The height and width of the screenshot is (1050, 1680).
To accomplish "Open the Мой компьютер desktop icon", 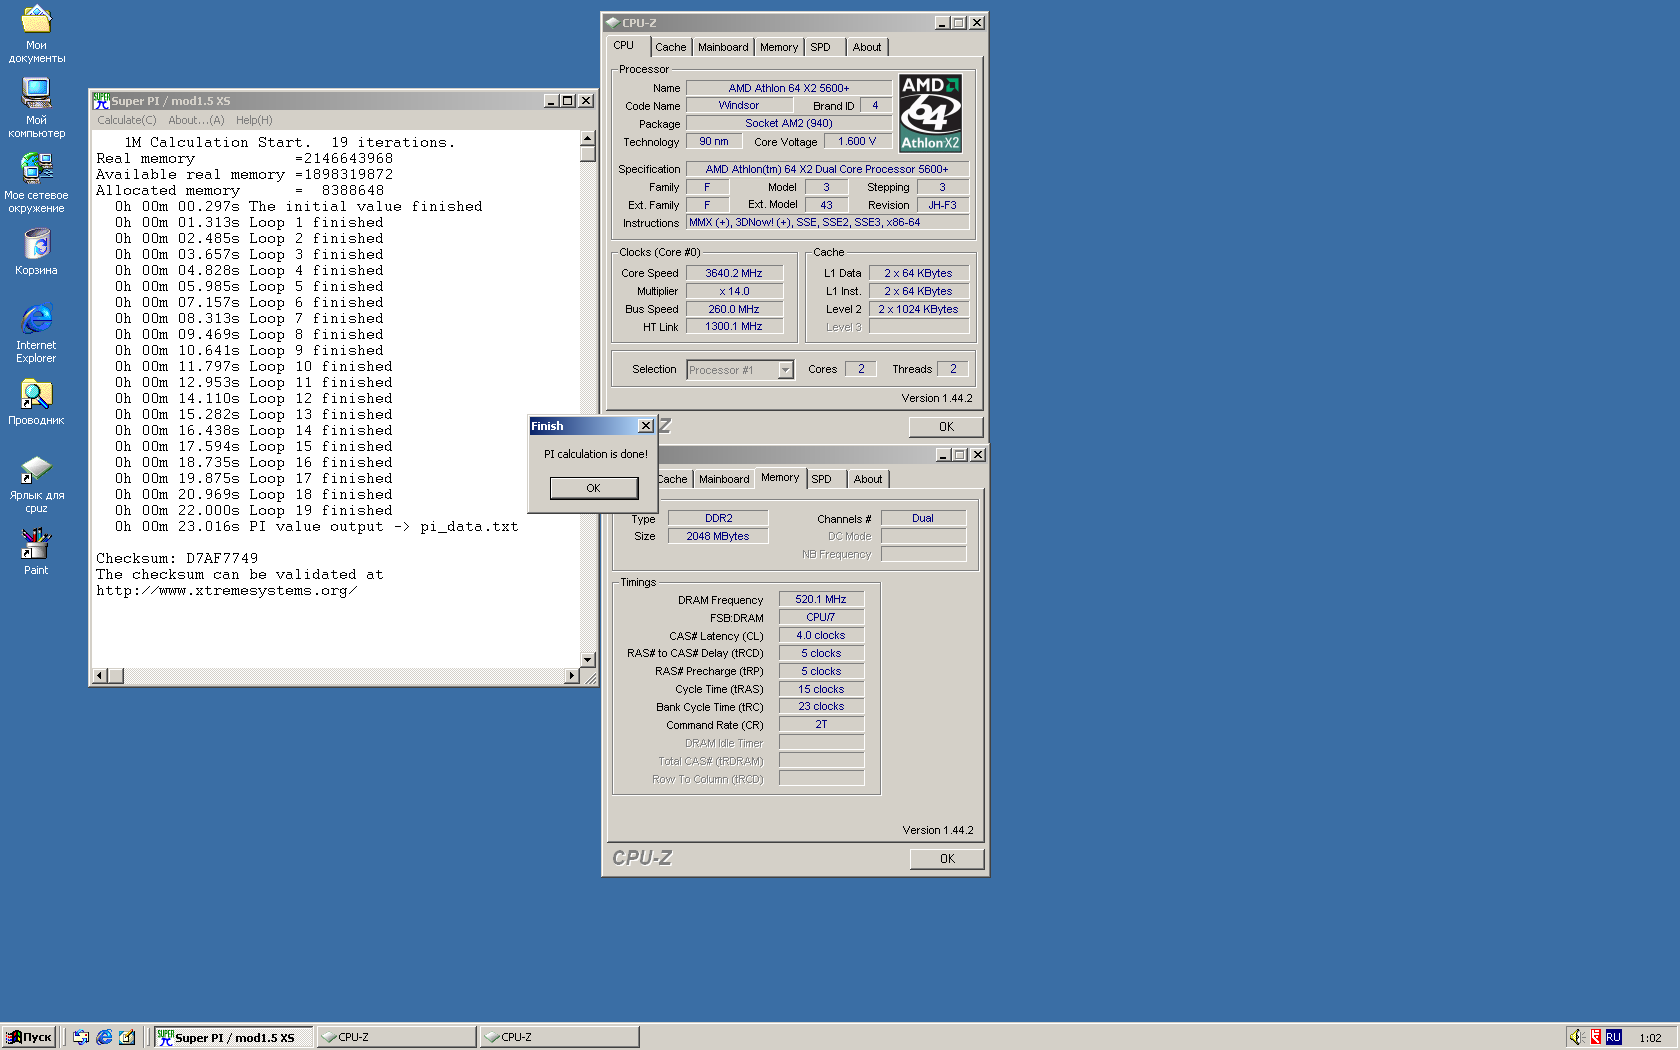I will [x=36, y=108].
